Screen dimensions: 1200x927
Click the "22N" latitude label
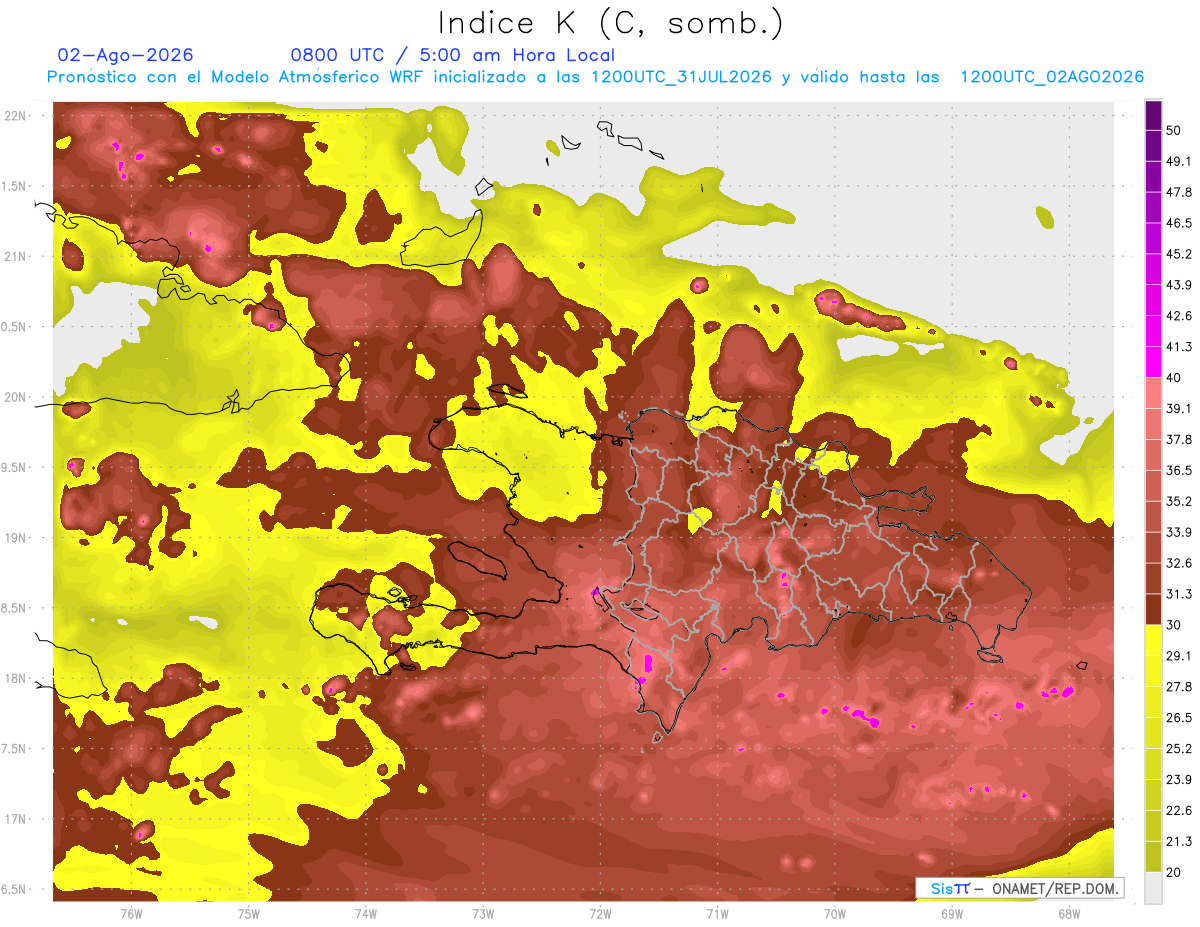tap(16, 116)
